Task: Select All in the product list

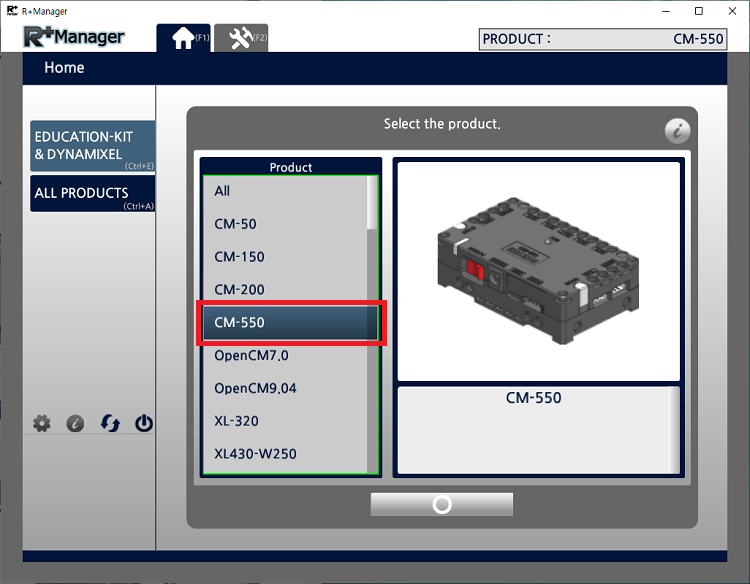Action: click(222, 191)
